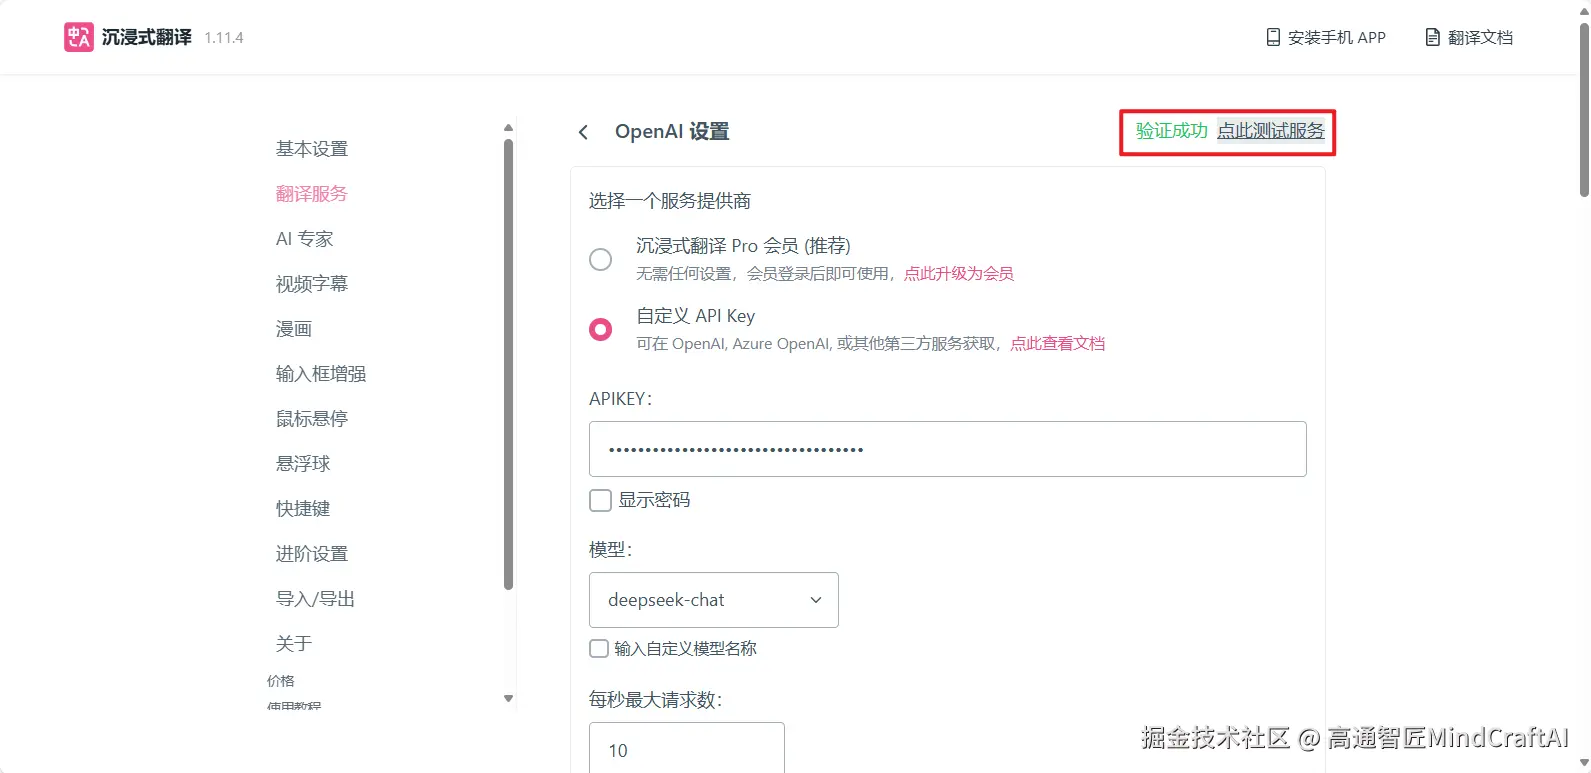Click the OpenAI 设置 heading

pyautogui.click(x=672, y=132)
